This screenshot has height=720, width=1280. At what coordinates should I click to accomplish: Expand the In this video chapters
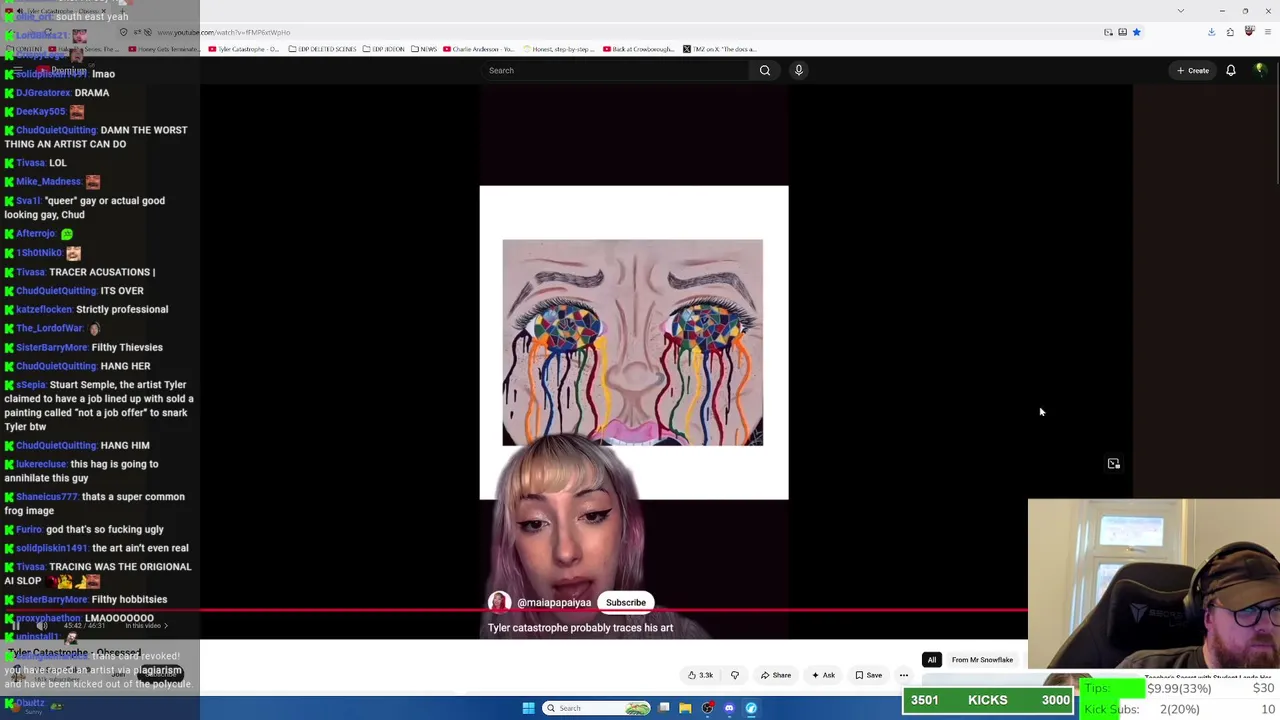(147, 626)
